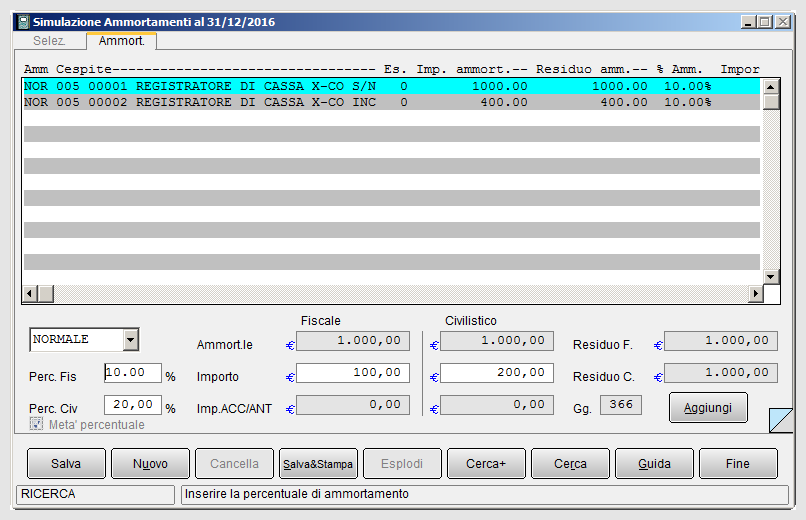Viewport: 806px width, 520px height.
Task: Select row NOR 005 00002 REGISTRATORE DI CASSA INC
Action: pyautogui.click(x=391, y=102)
